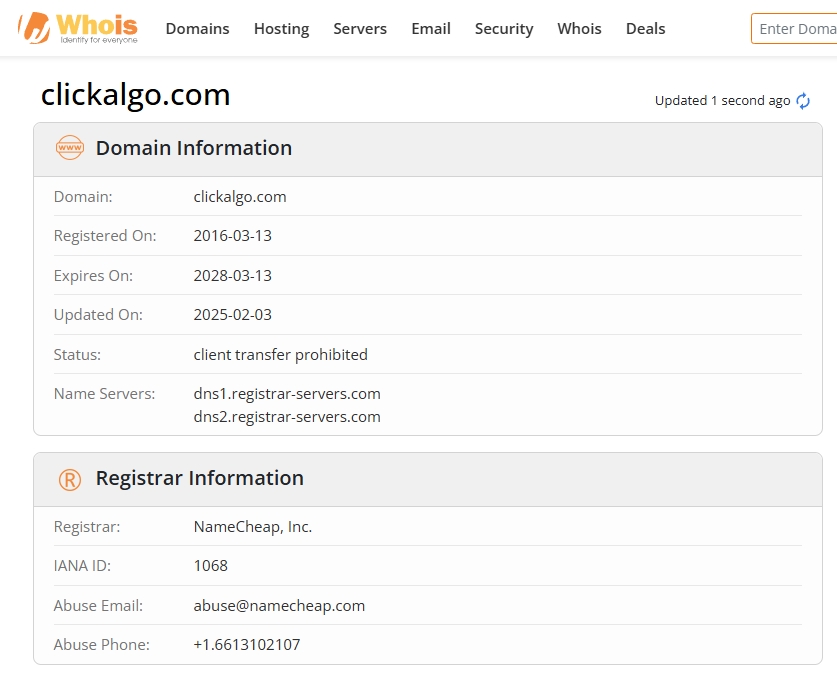
Task: Open the Email menu
Action: point(431,29)
